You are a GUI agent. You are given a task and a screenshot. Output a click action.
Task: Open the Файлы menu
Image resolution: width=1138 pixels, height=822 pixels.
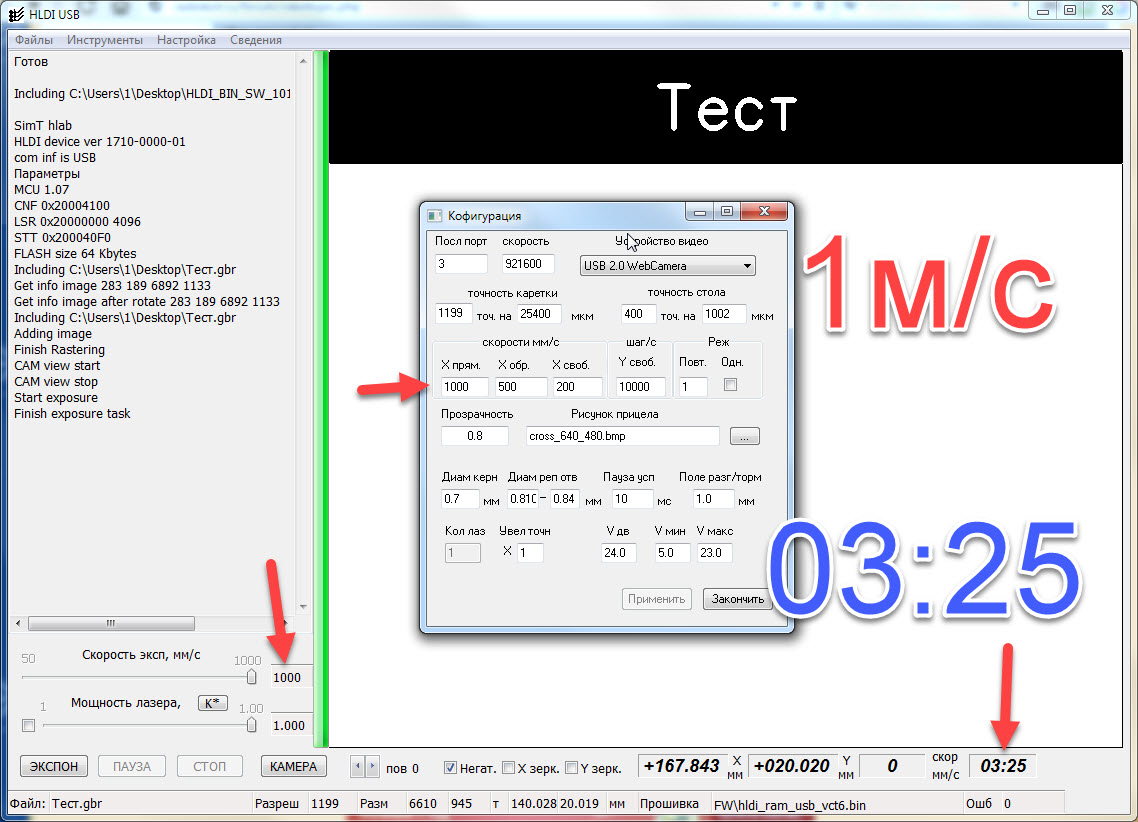click(x=33, y=40)
